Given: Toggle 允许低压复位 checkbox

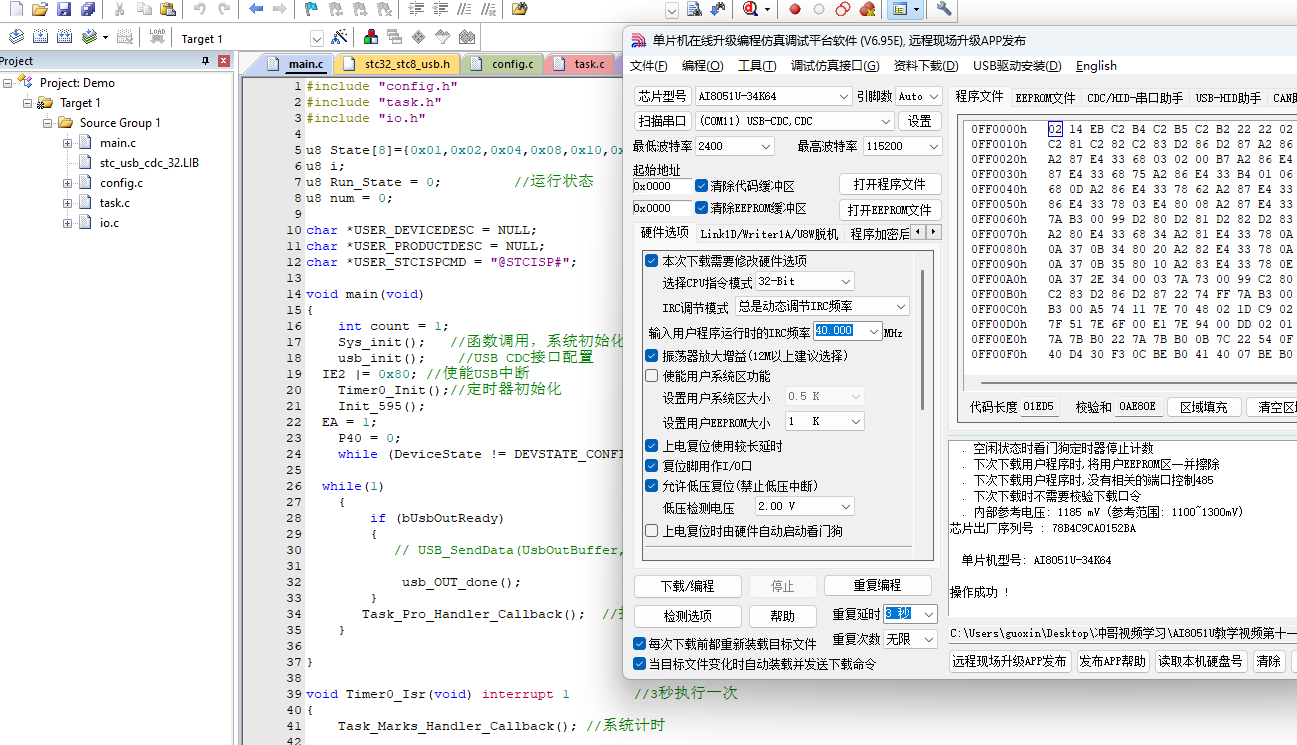Looking at the screenshot, I should pos(652,486).
